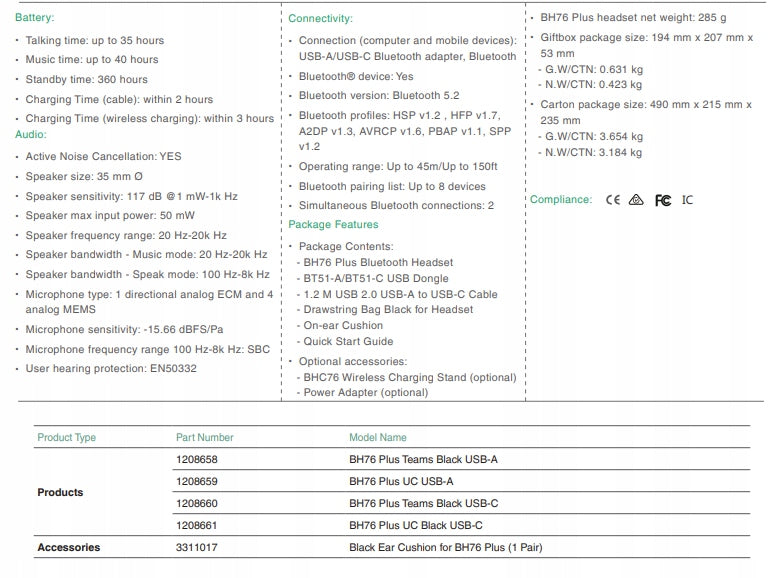Click part number 1208659

pyautogui.click(x=196, y=482)
